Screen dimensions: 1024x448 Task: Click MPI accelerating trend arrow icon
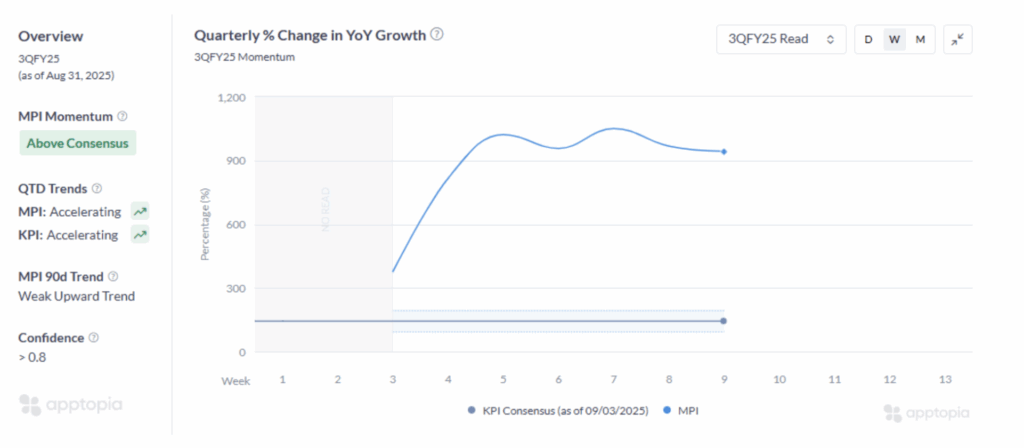(140, 212)
